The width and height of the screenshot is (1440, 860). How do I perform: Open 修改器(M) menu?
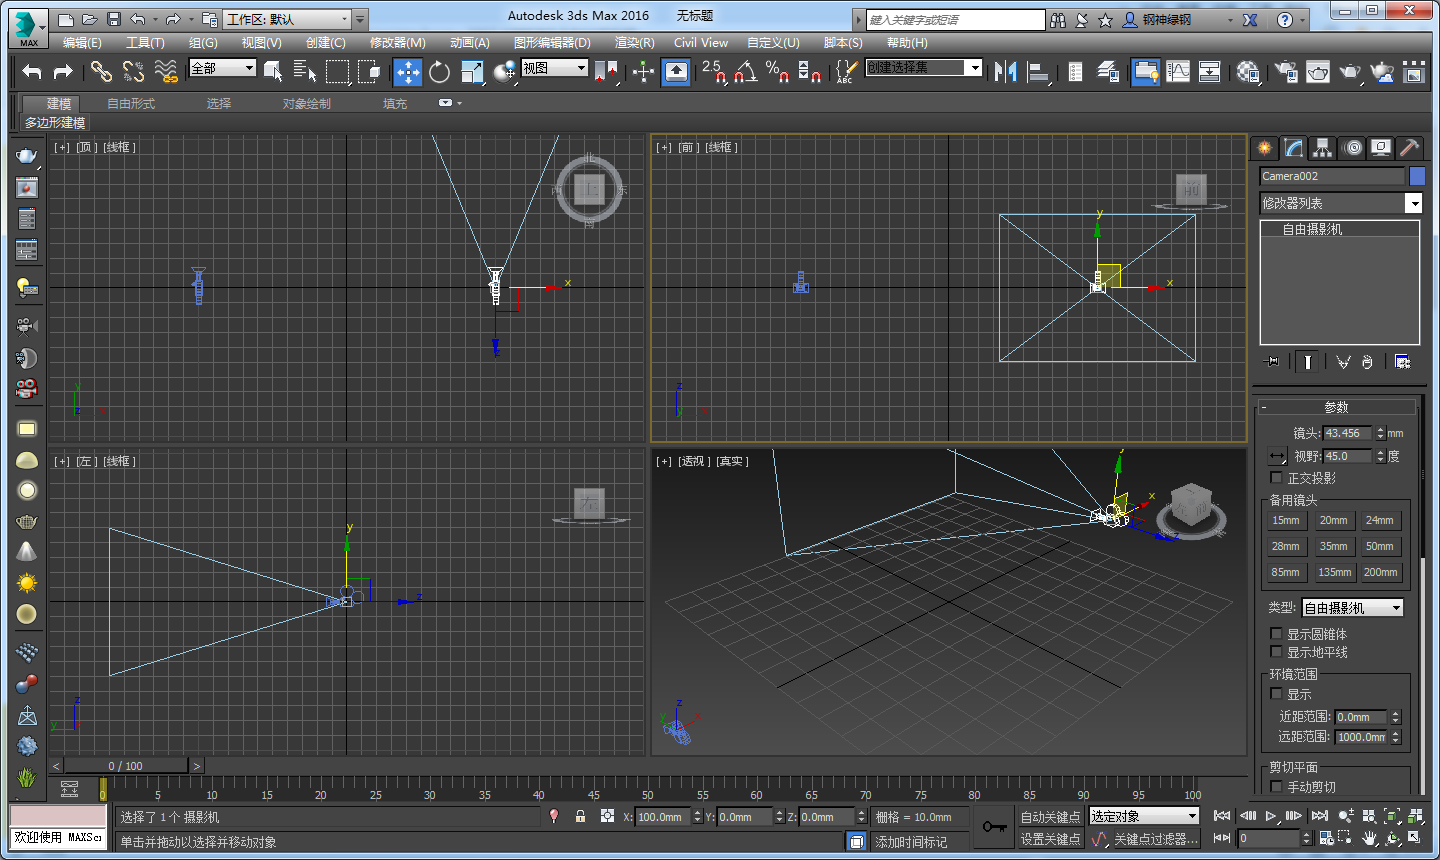(x=398, y=43)
